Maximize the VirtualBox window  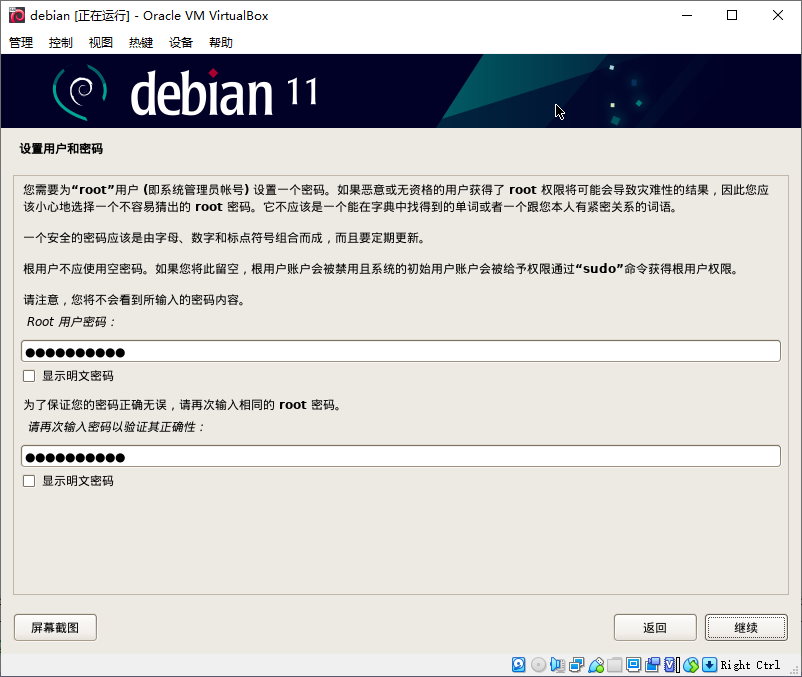[x=732, y=15]
